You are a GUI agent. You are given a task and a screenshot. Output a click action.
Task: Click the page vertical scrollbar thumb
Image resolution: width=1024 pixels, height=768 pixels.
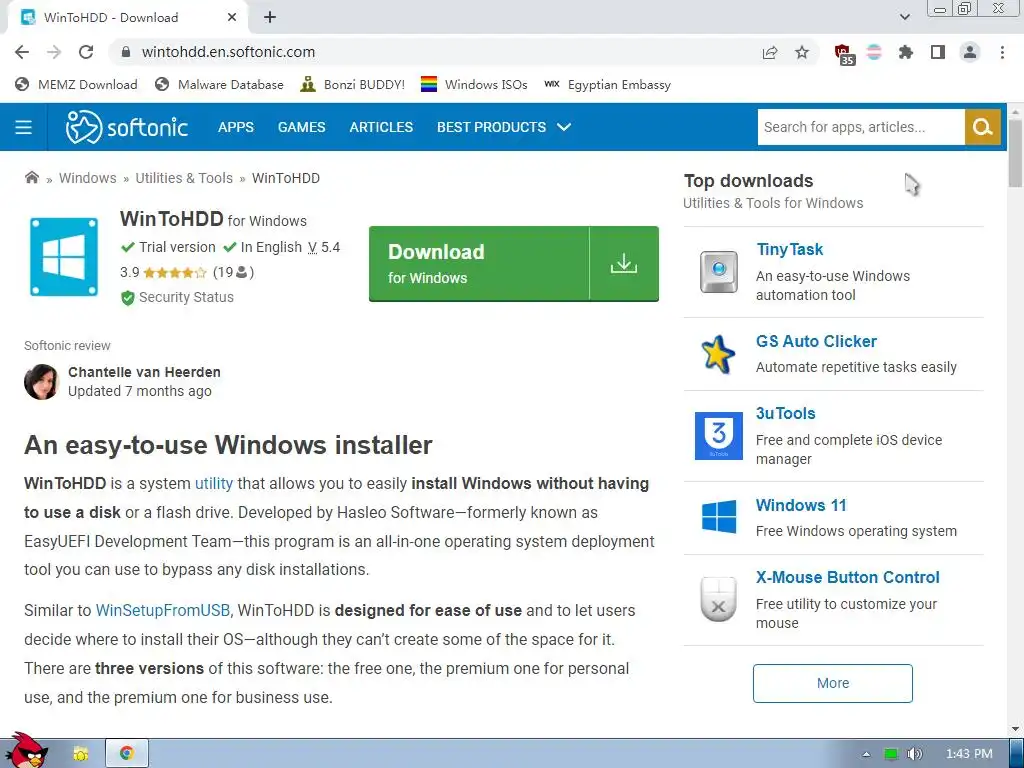coord(1015,153)
